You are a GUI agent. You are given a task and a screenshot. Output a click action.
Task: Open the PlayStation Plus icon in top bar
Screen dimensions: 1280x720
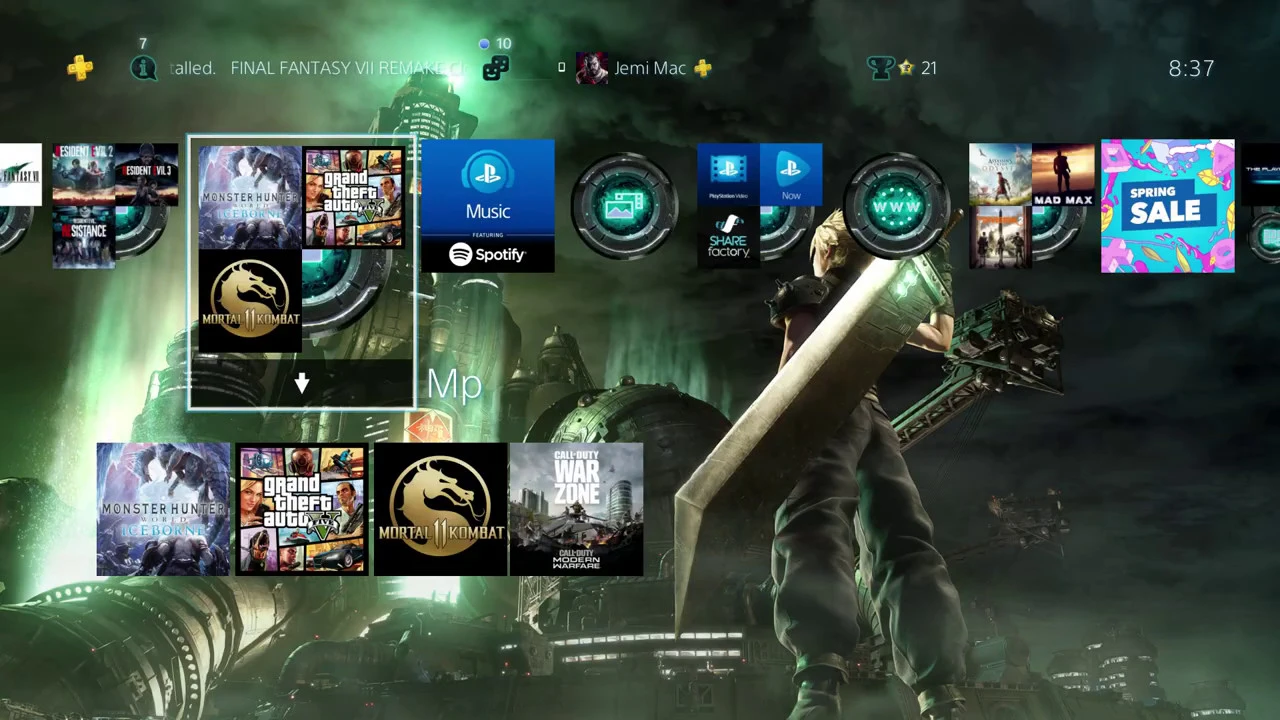click(x=80, y=68)
